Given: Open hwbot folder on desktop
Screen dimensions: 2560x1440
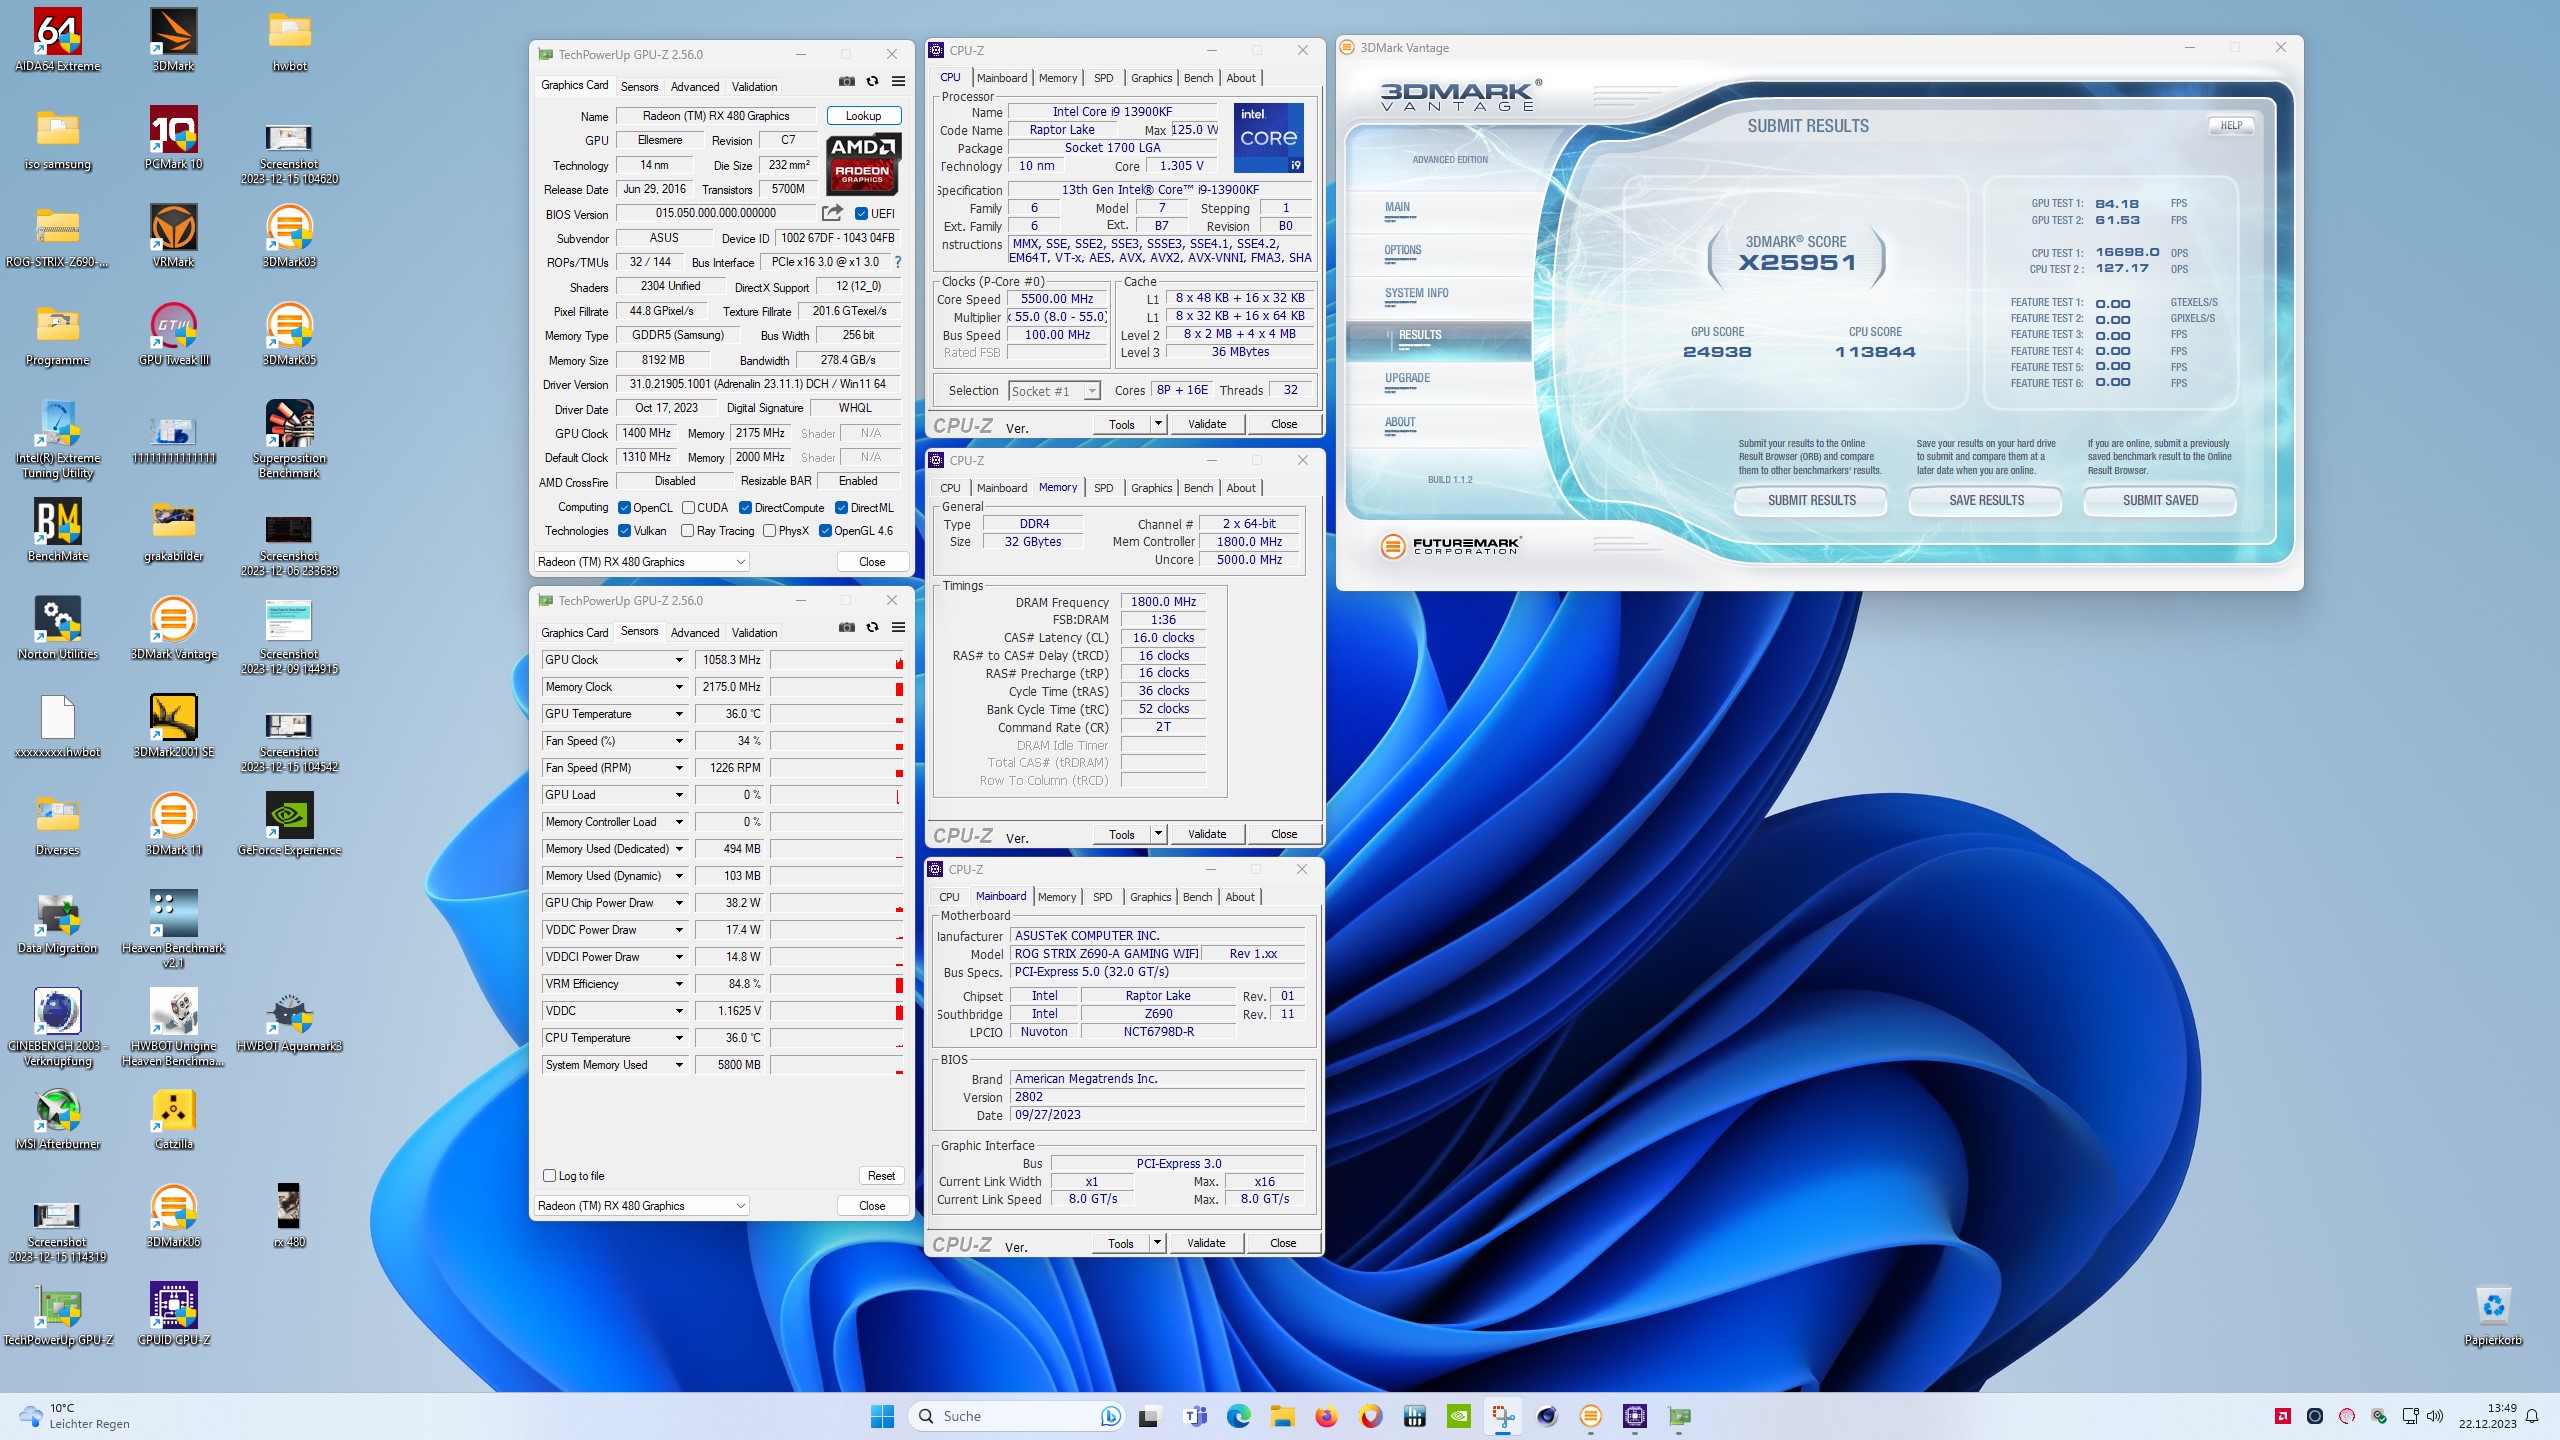Looking at the screenshot, I should pos(290,40).
